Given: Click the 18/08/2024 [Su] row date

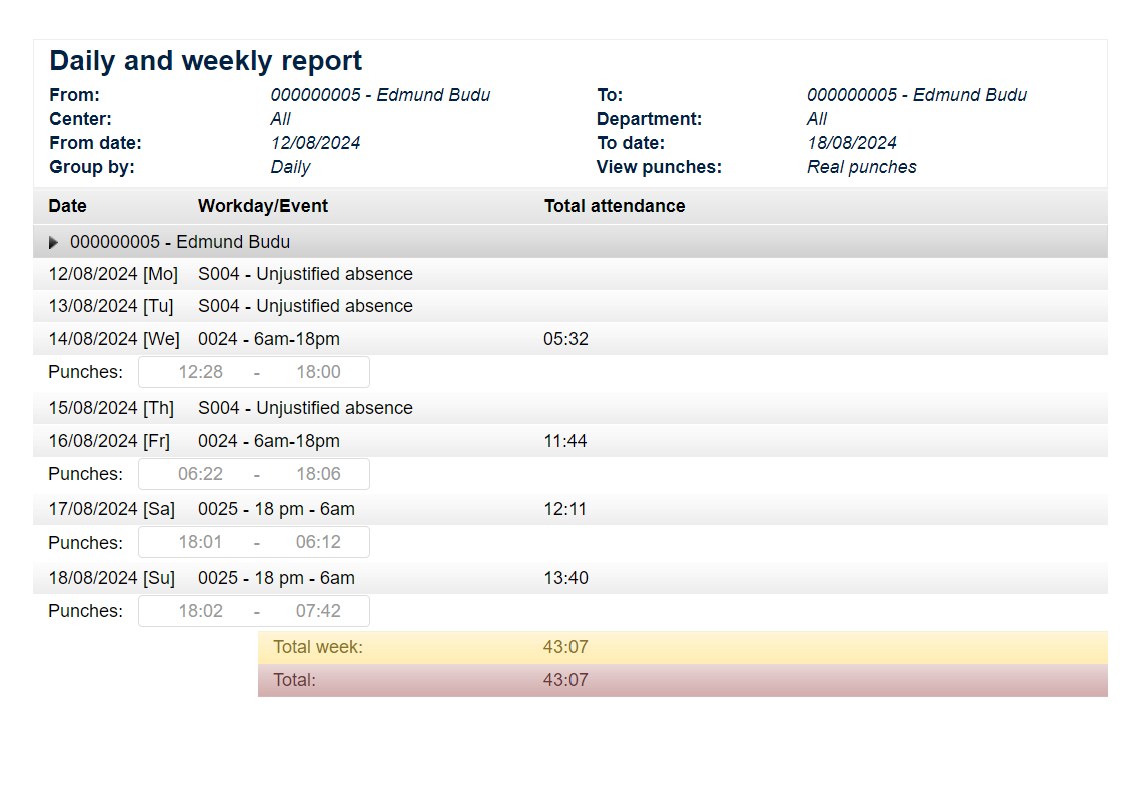Looking at the screenshot, I should [x=112, y=578].
